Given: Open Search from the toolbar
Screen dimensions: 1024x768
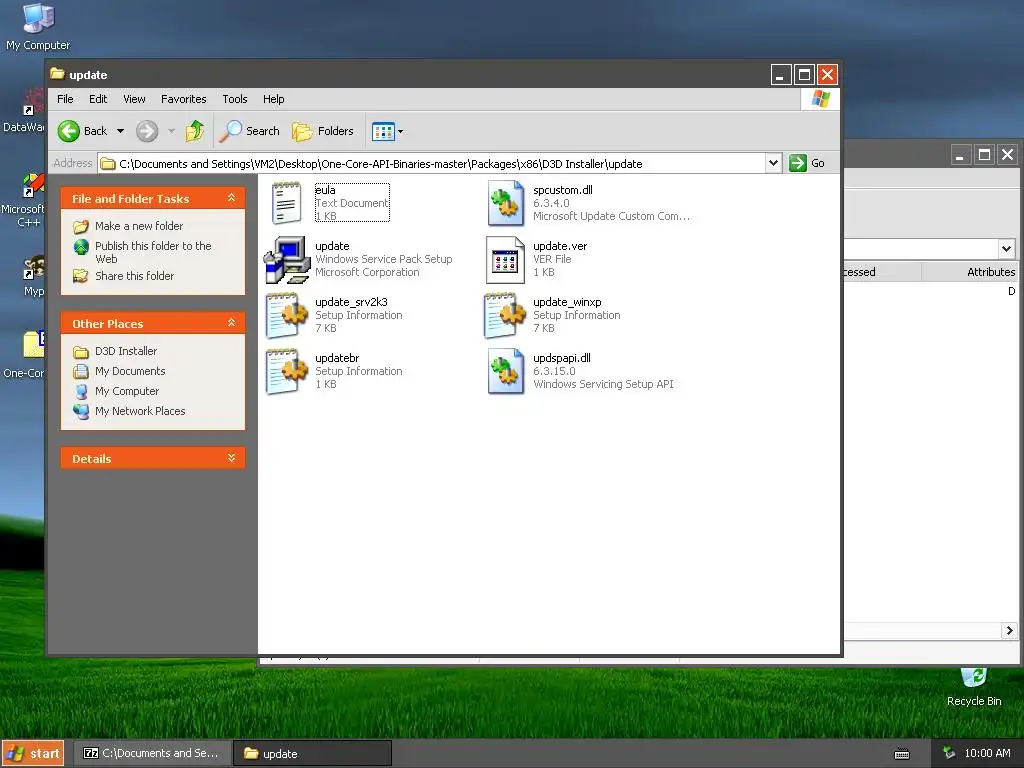Looking at the screenshot, I should 249,131.
